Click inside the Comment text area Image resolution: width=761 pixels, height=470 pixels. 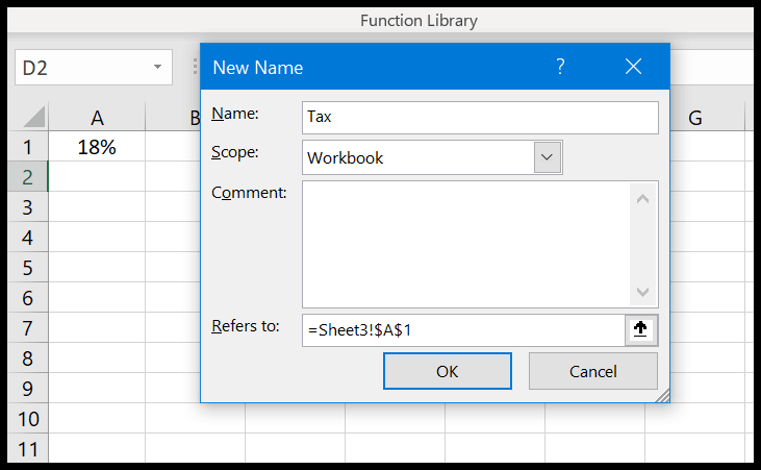tap(466, 244)
